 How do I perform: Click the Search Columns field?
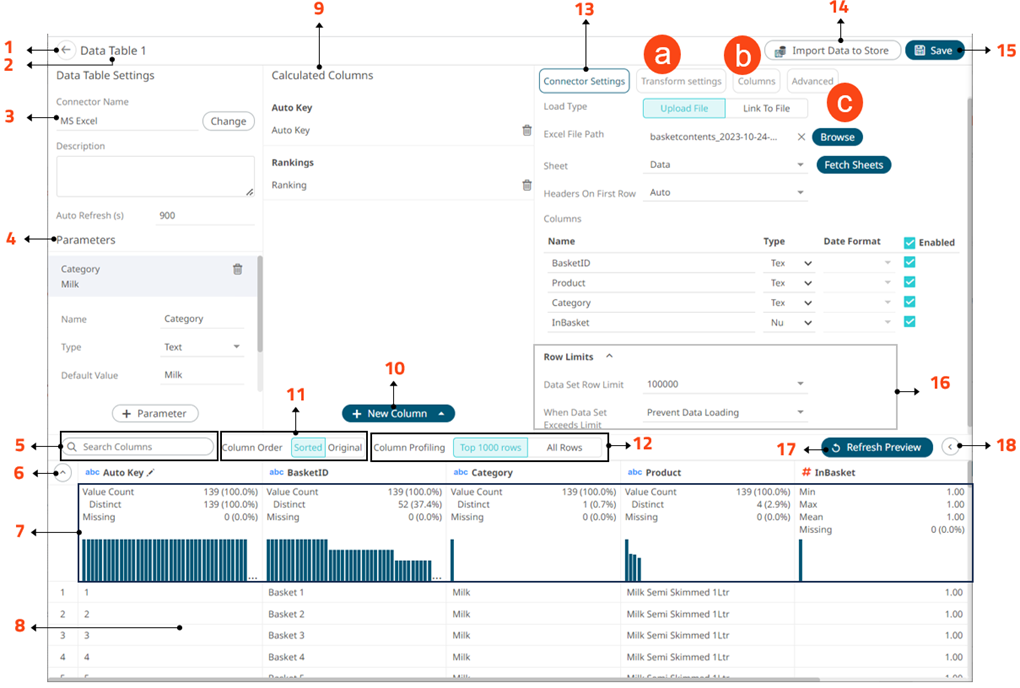click(138, 447)
